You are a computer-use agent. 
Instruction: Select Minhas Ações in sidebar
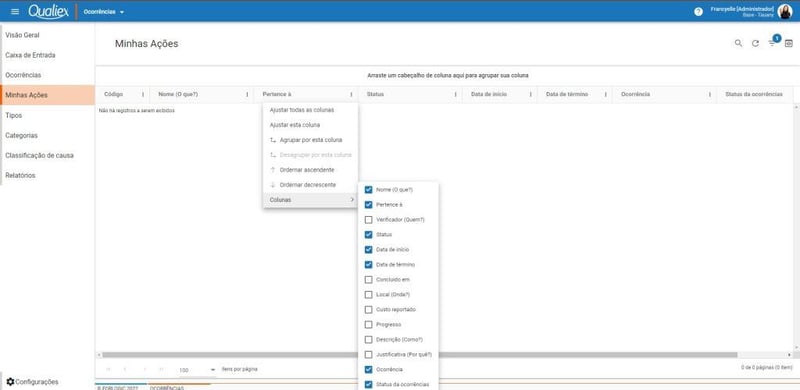47,95
